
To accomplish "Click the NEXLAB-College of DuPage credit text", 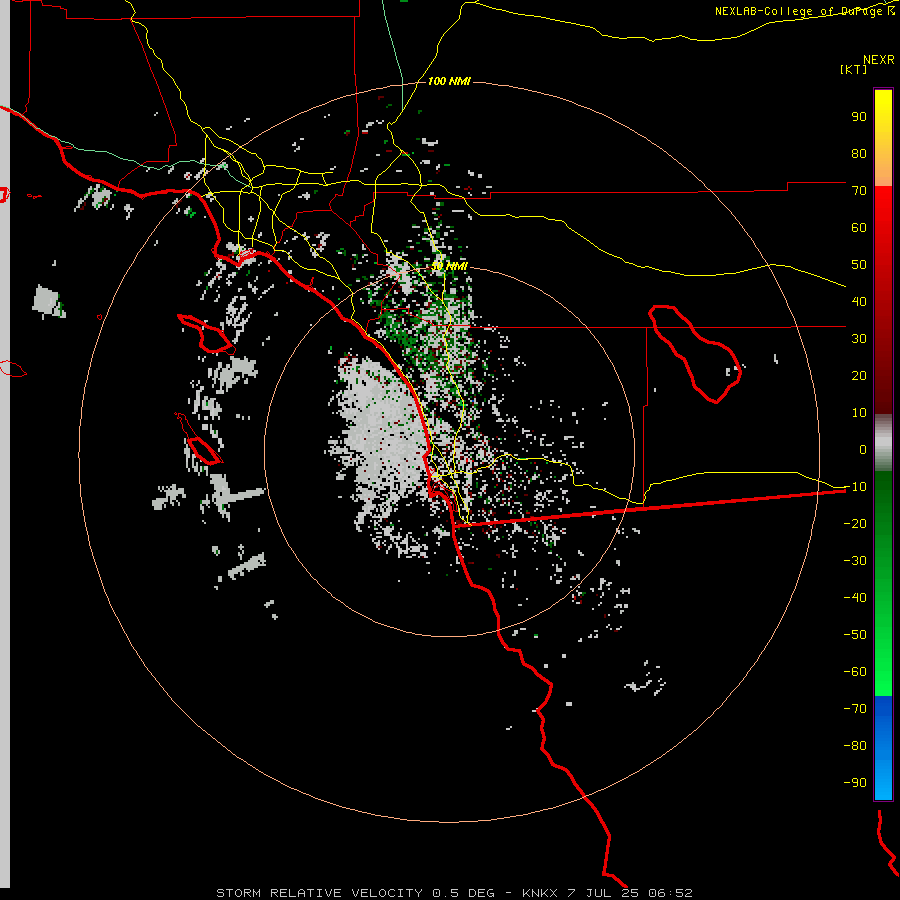I will tap(804, 11).
